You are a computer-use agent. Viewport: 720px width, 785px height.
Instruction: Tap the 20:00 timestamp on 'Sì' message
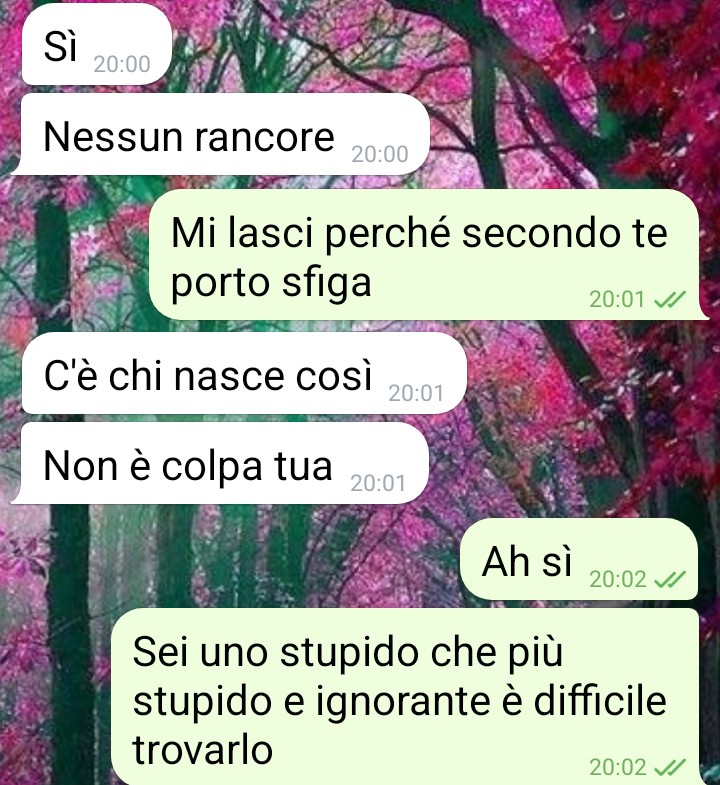122,64
